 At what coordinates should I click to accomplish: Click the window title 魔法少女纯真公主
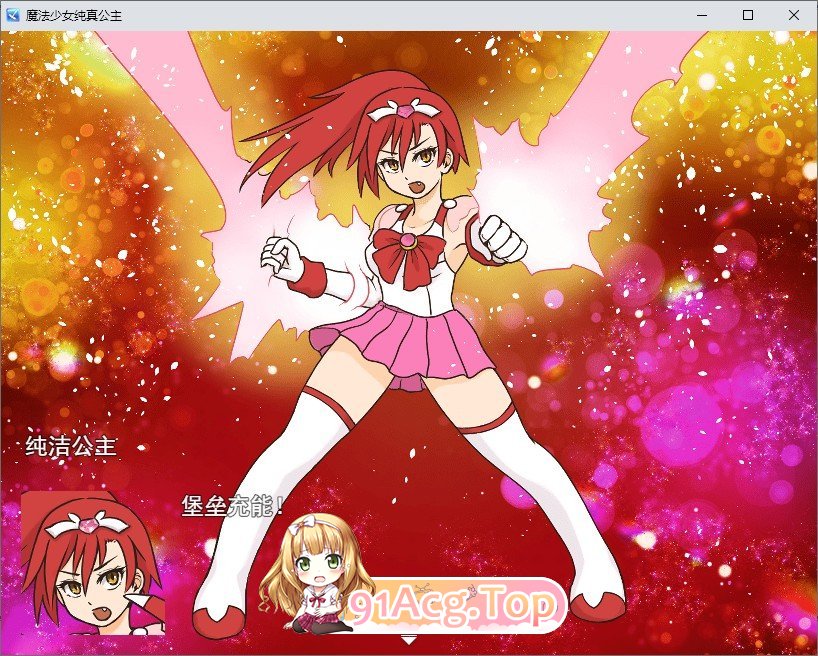coord(74,16)
